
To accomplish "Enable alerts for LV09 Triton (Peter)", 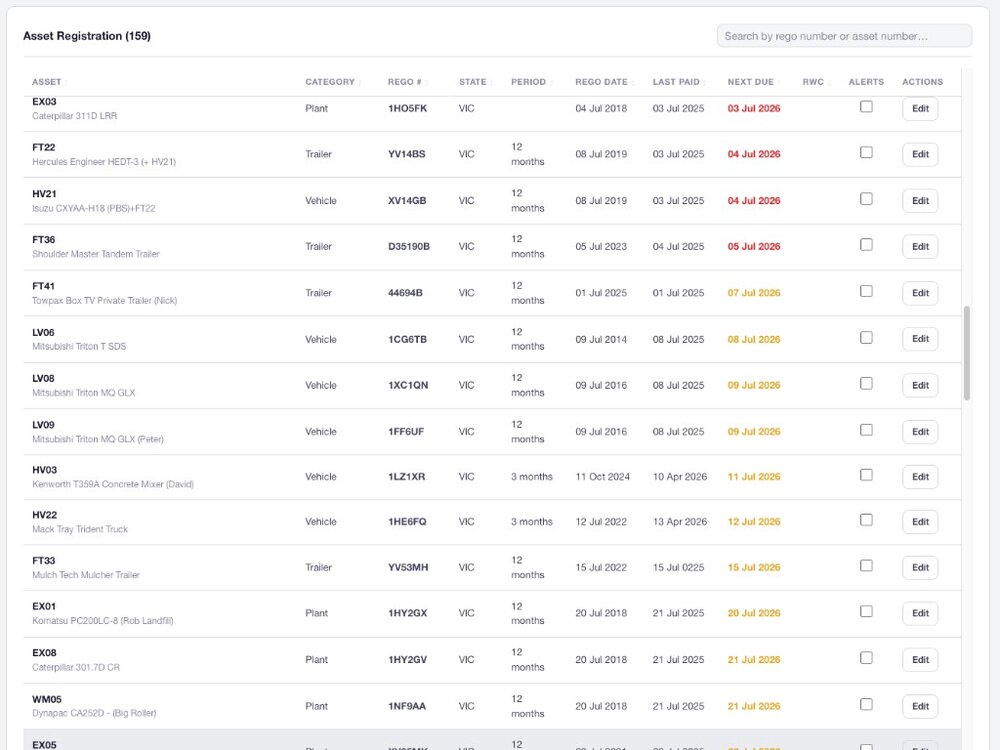I will click(866, 430).
